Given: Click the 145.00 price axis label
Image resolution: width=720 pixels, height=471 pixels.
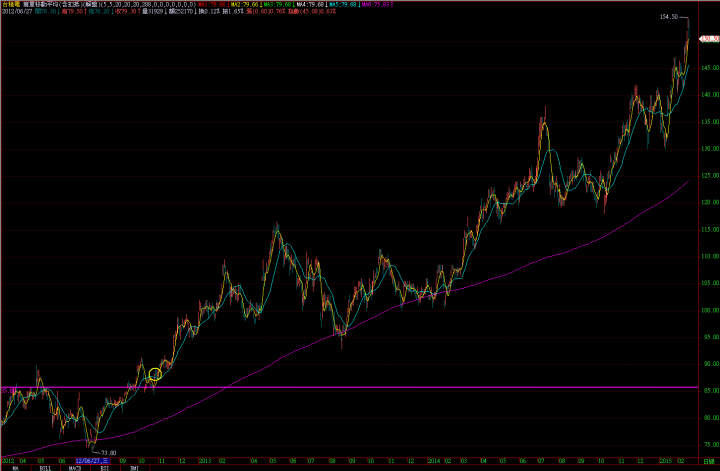Looking at the screenshot, I should coord(710,68).
